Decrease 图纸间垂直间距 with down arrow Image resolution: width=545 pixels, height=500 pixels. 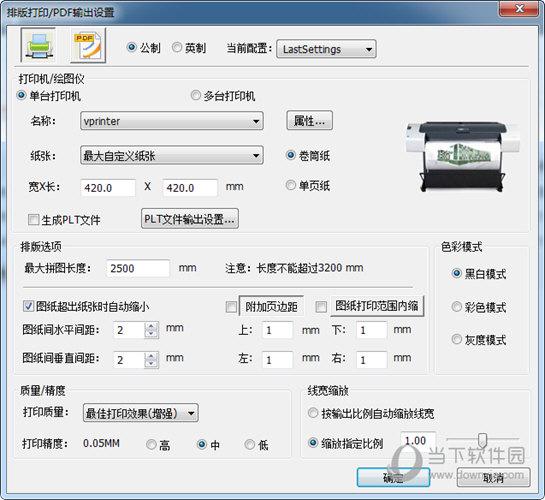[x=151, y=364]
